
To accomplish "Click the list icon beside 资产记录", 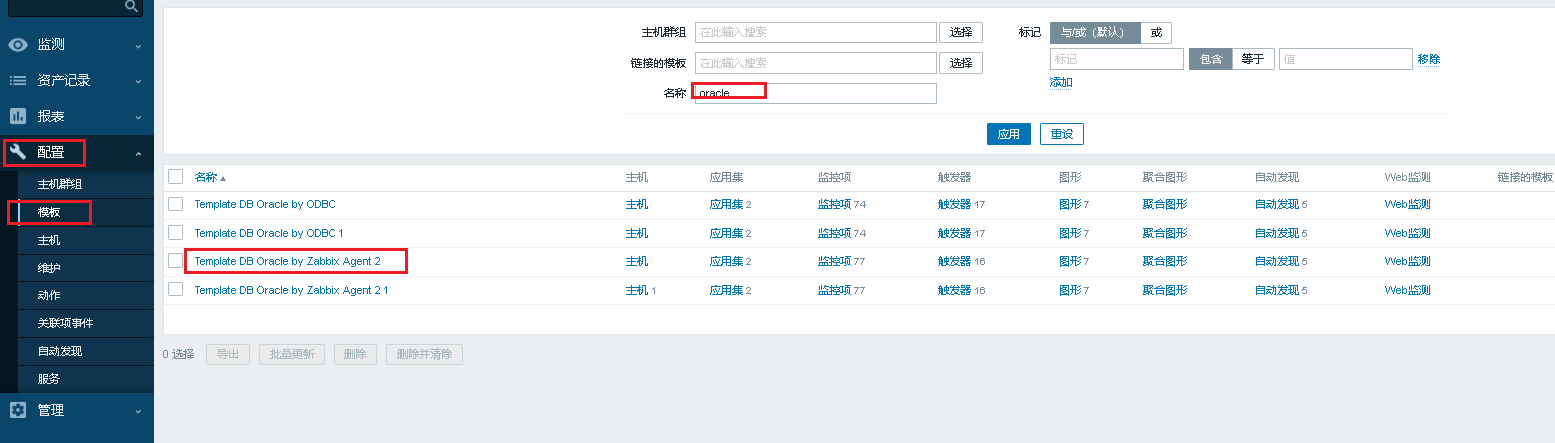I will [x=18, y=81].
